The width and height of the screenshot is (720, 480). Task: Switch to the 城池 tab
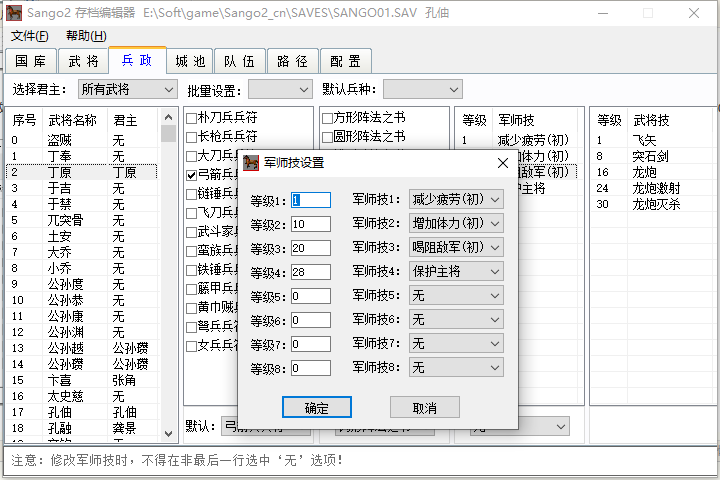coord(190,61)
